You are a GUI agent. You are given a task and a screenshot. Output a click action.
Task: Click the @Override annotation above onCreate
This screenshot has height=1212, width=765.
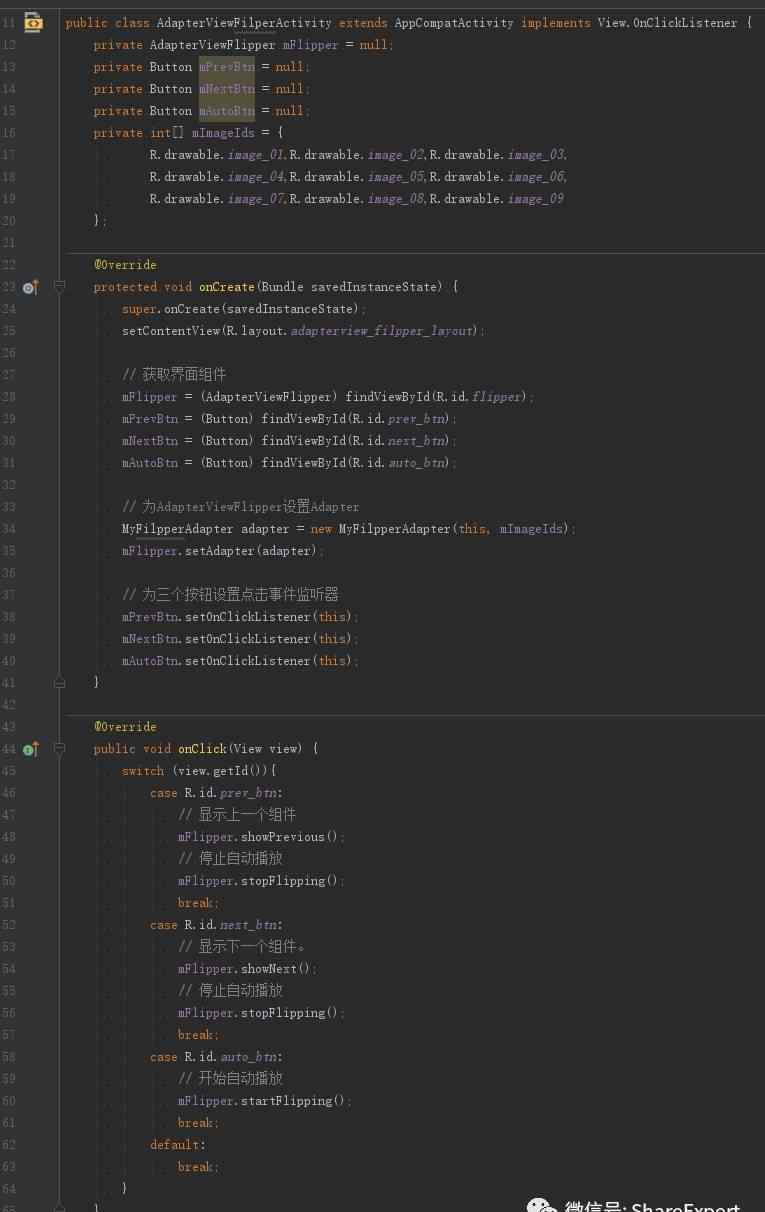coord(125,265)
